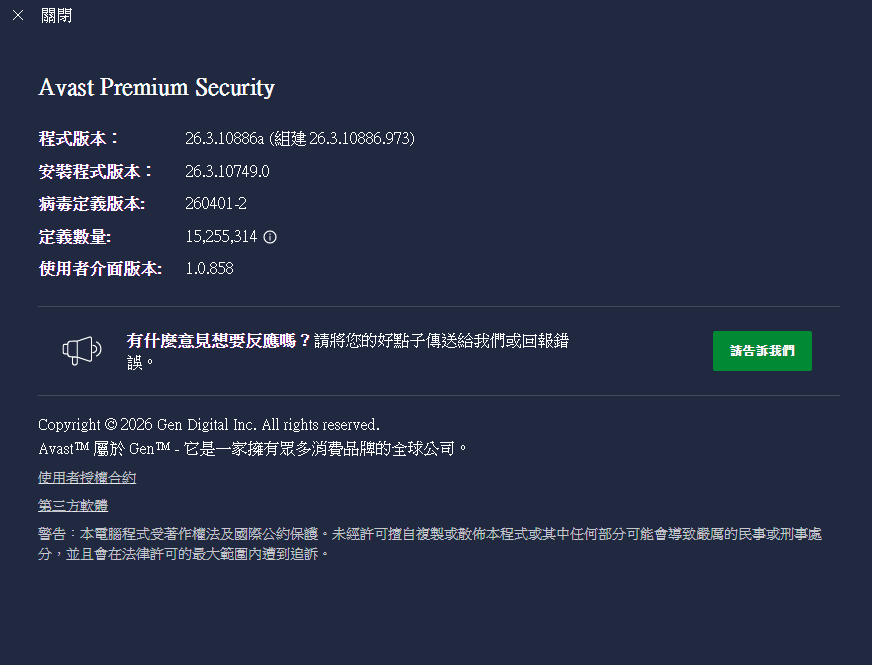Click the megaphone feedback icon

(82, 349)
